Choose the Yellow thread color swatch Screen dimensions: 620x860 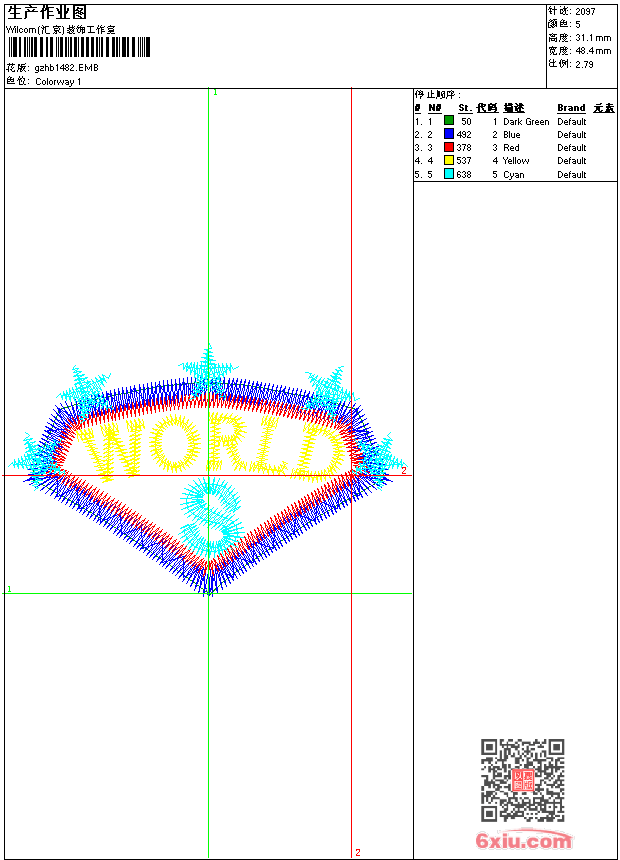[449, 160]
